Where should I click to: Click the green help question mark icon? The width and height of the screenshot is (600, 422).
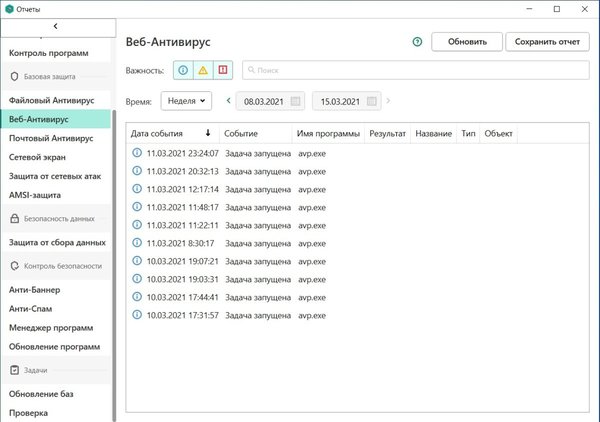pyautogui.click(x=416, y=42)
